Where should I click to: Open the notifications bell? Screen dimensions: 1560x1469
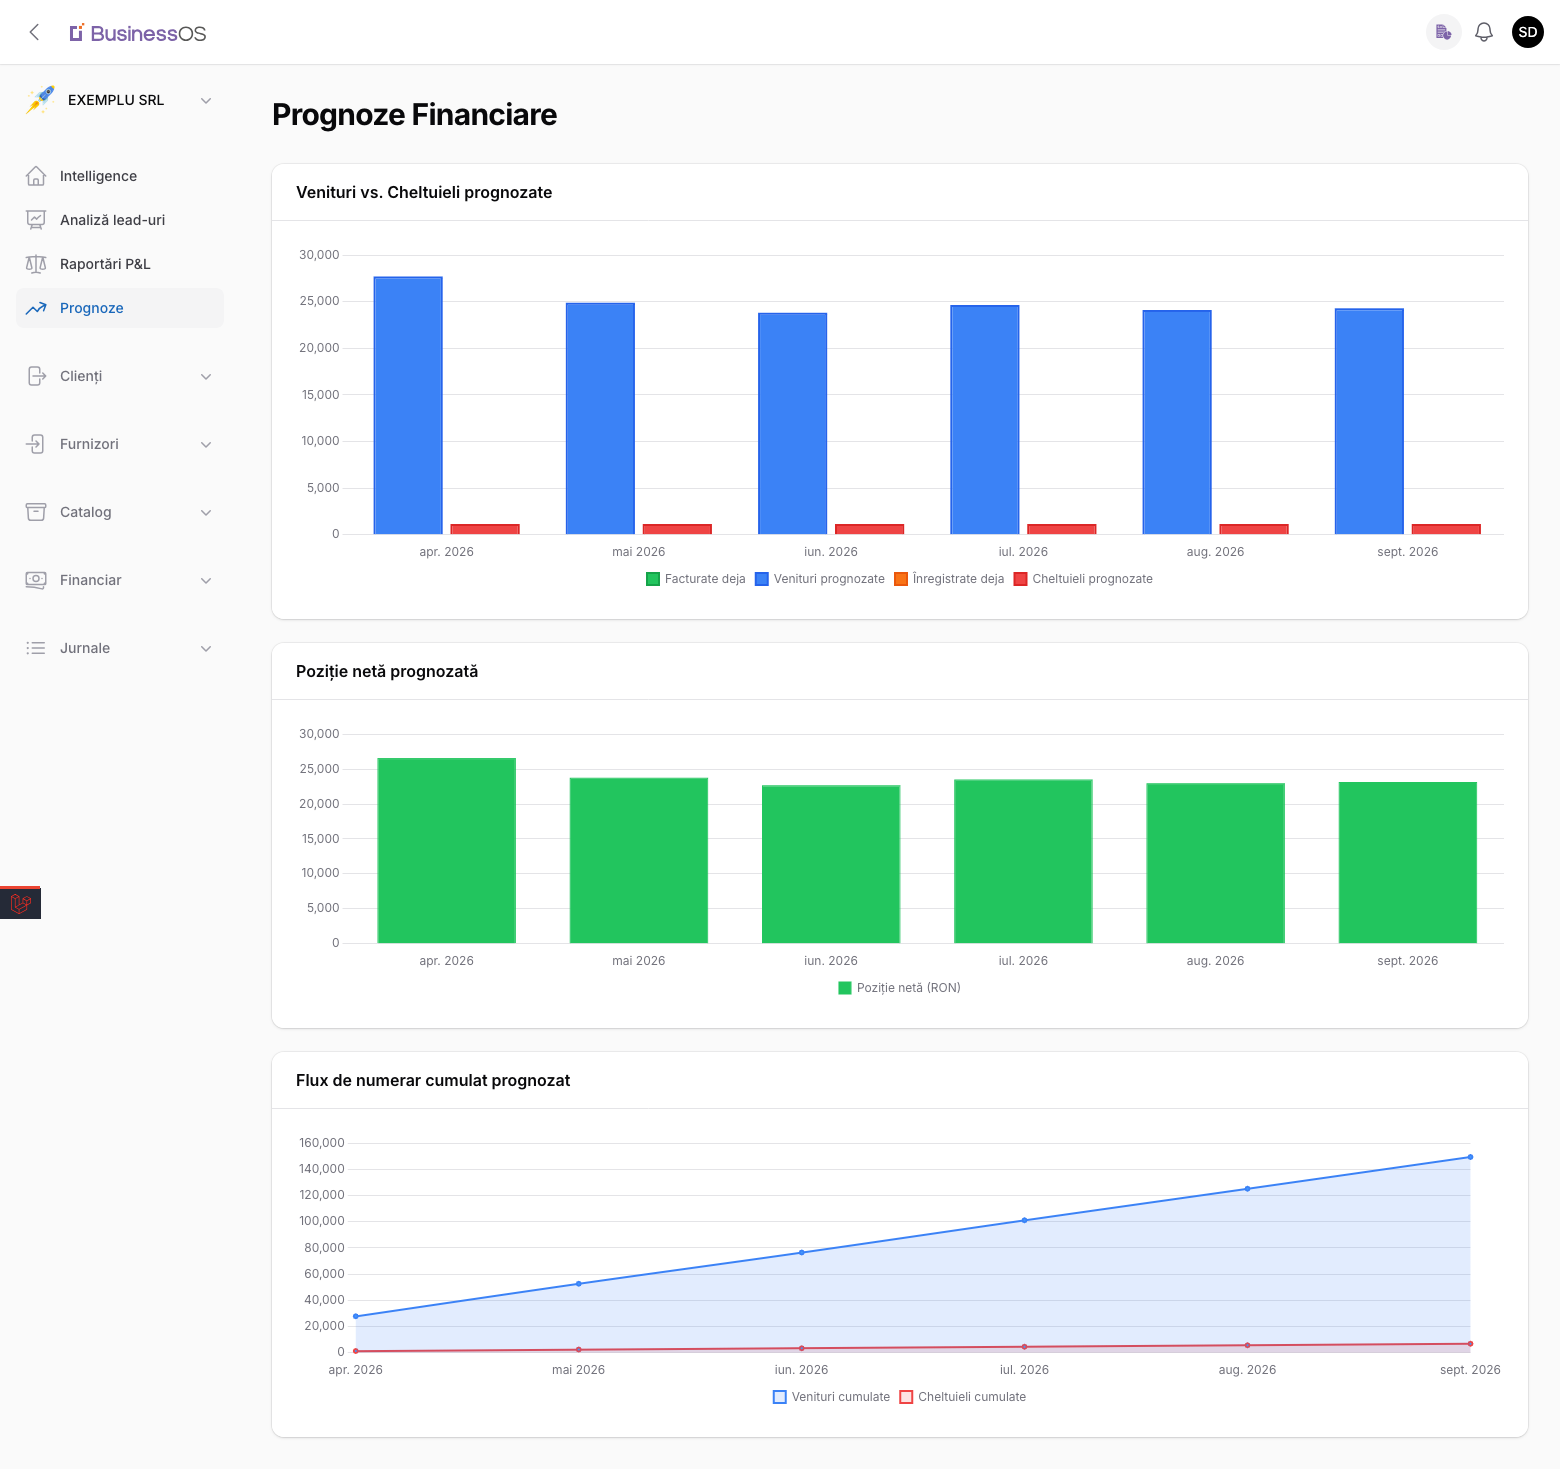[x=1484, y=32]
